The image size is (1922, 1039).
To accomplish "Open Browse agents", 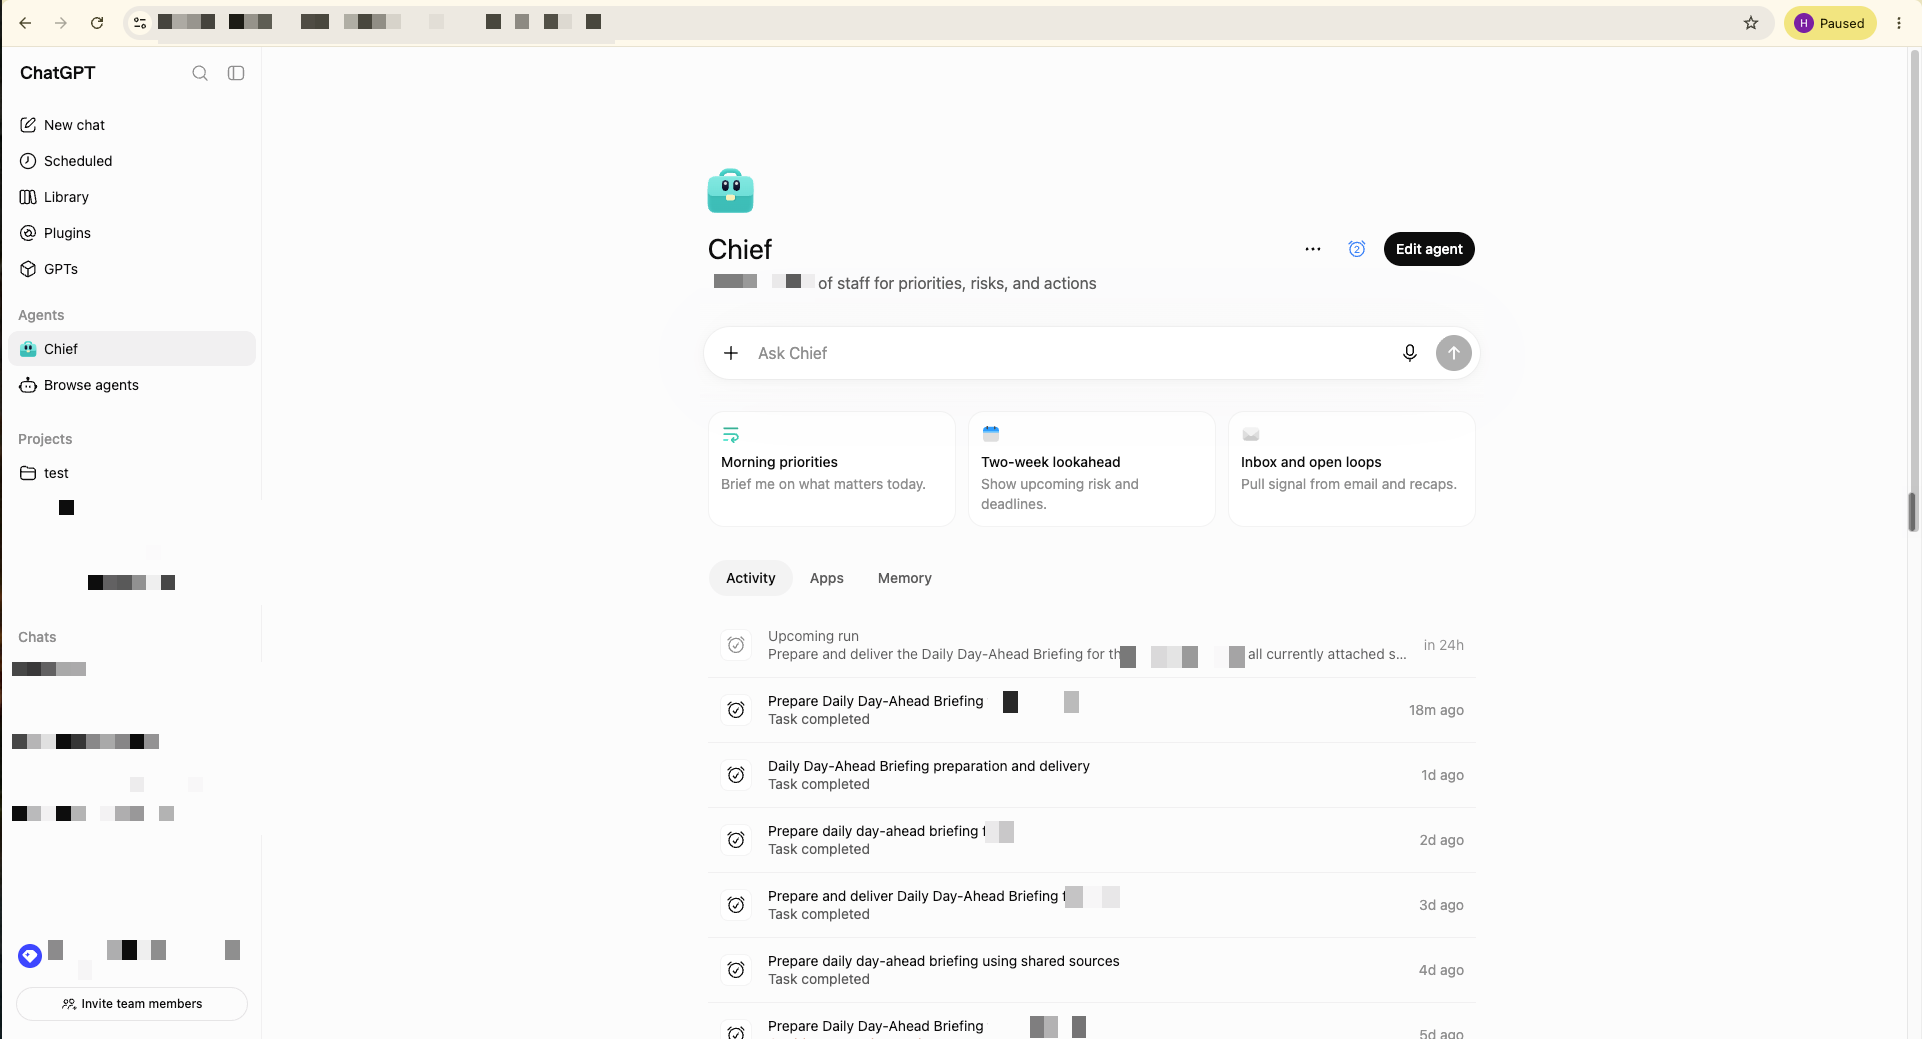I will pyautogui.click(x=132, y=385).
